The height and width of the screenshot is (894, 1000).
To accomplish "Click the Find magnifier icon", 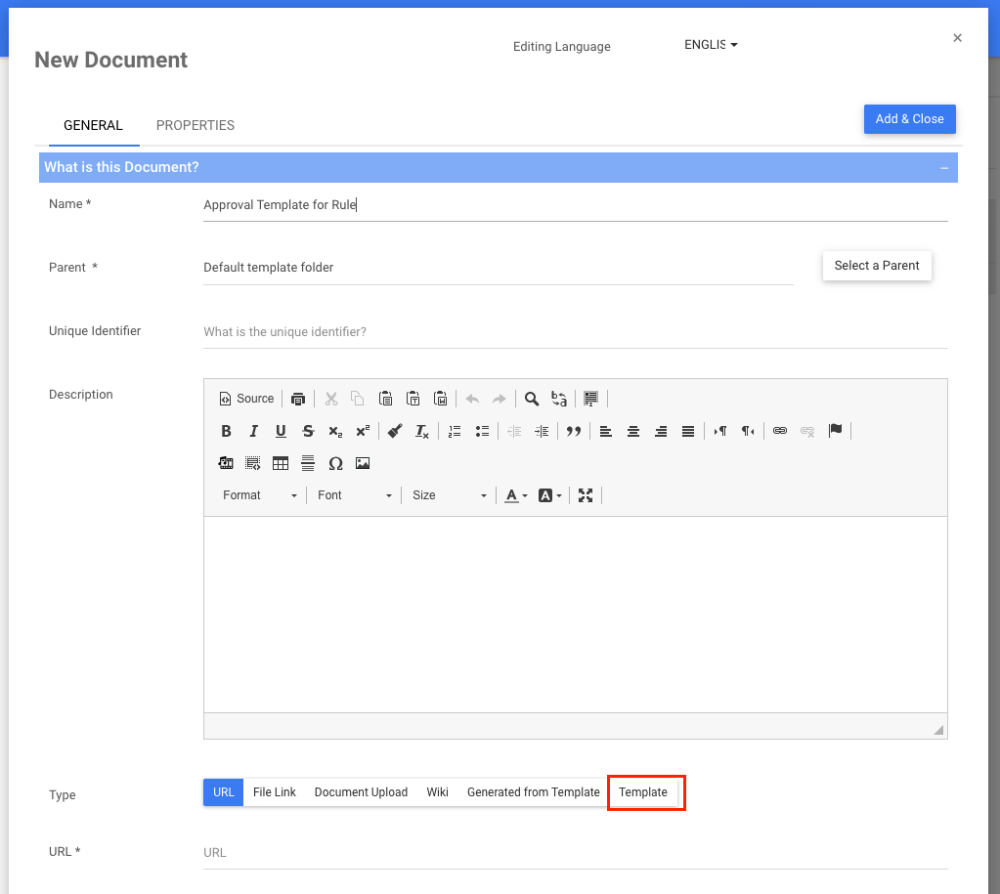I will point(532,399).
